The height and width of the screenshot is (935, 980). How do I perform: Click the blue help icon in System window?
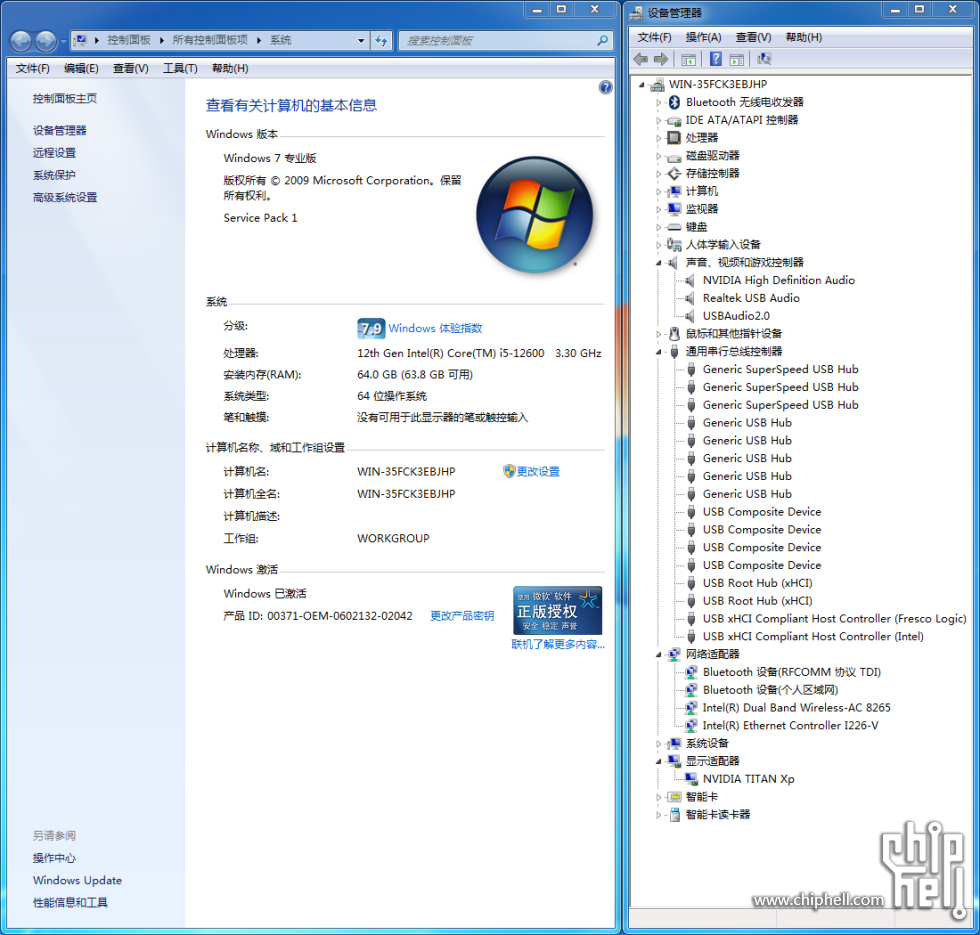(605, 87)
